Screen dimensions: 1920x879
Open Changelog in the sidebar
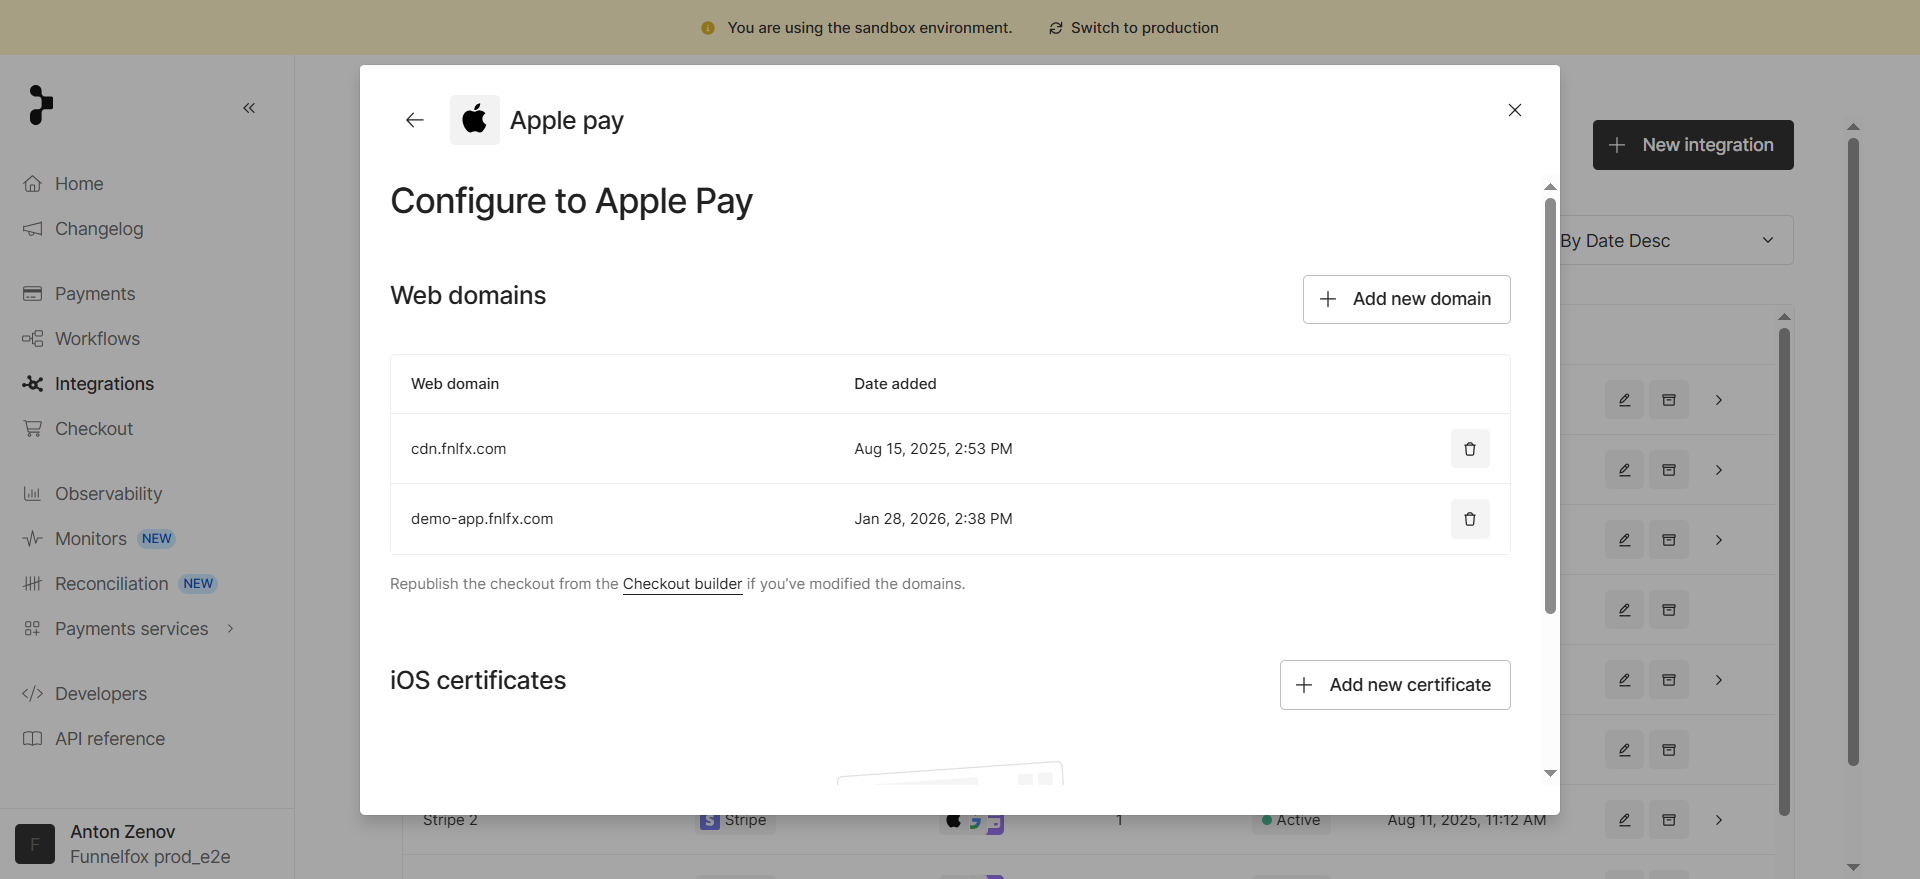click(x=99, y=229)
